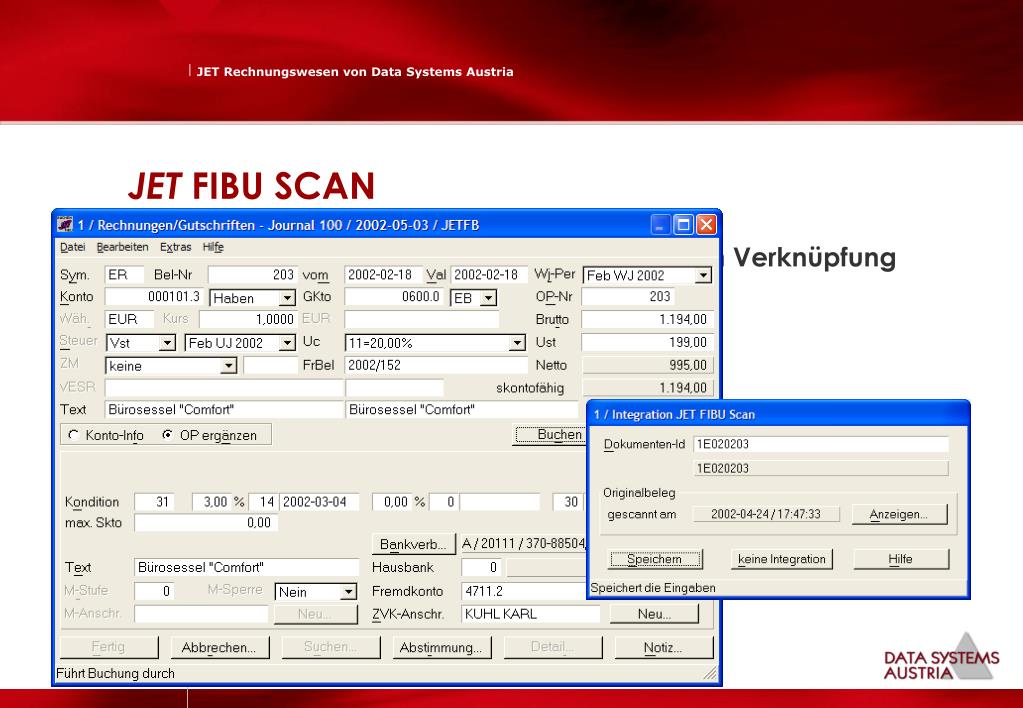Click Kondition date field 2002-03-04
The width and height of the screenshot is (1023, 708).
pos(319,502)
